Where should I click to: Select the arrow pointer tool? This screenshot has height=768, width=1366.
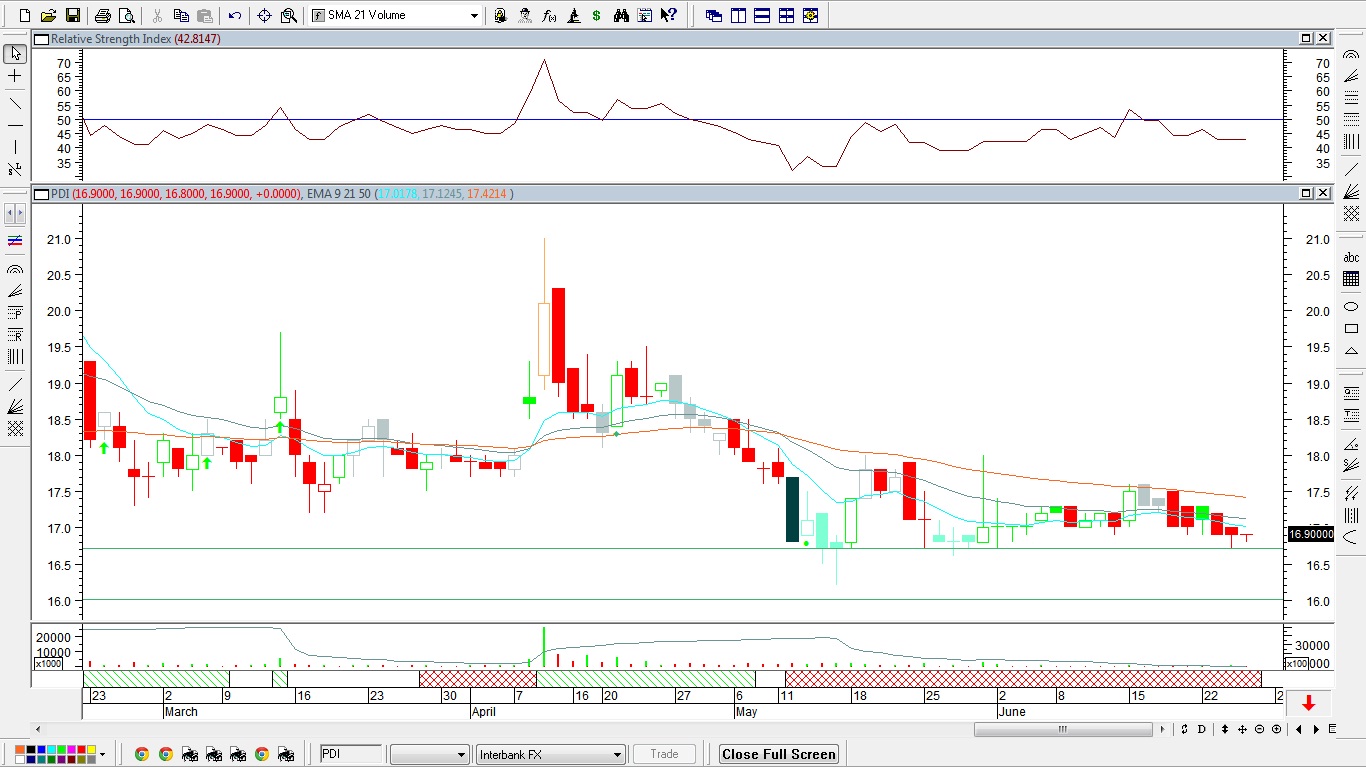click(15, 53)
